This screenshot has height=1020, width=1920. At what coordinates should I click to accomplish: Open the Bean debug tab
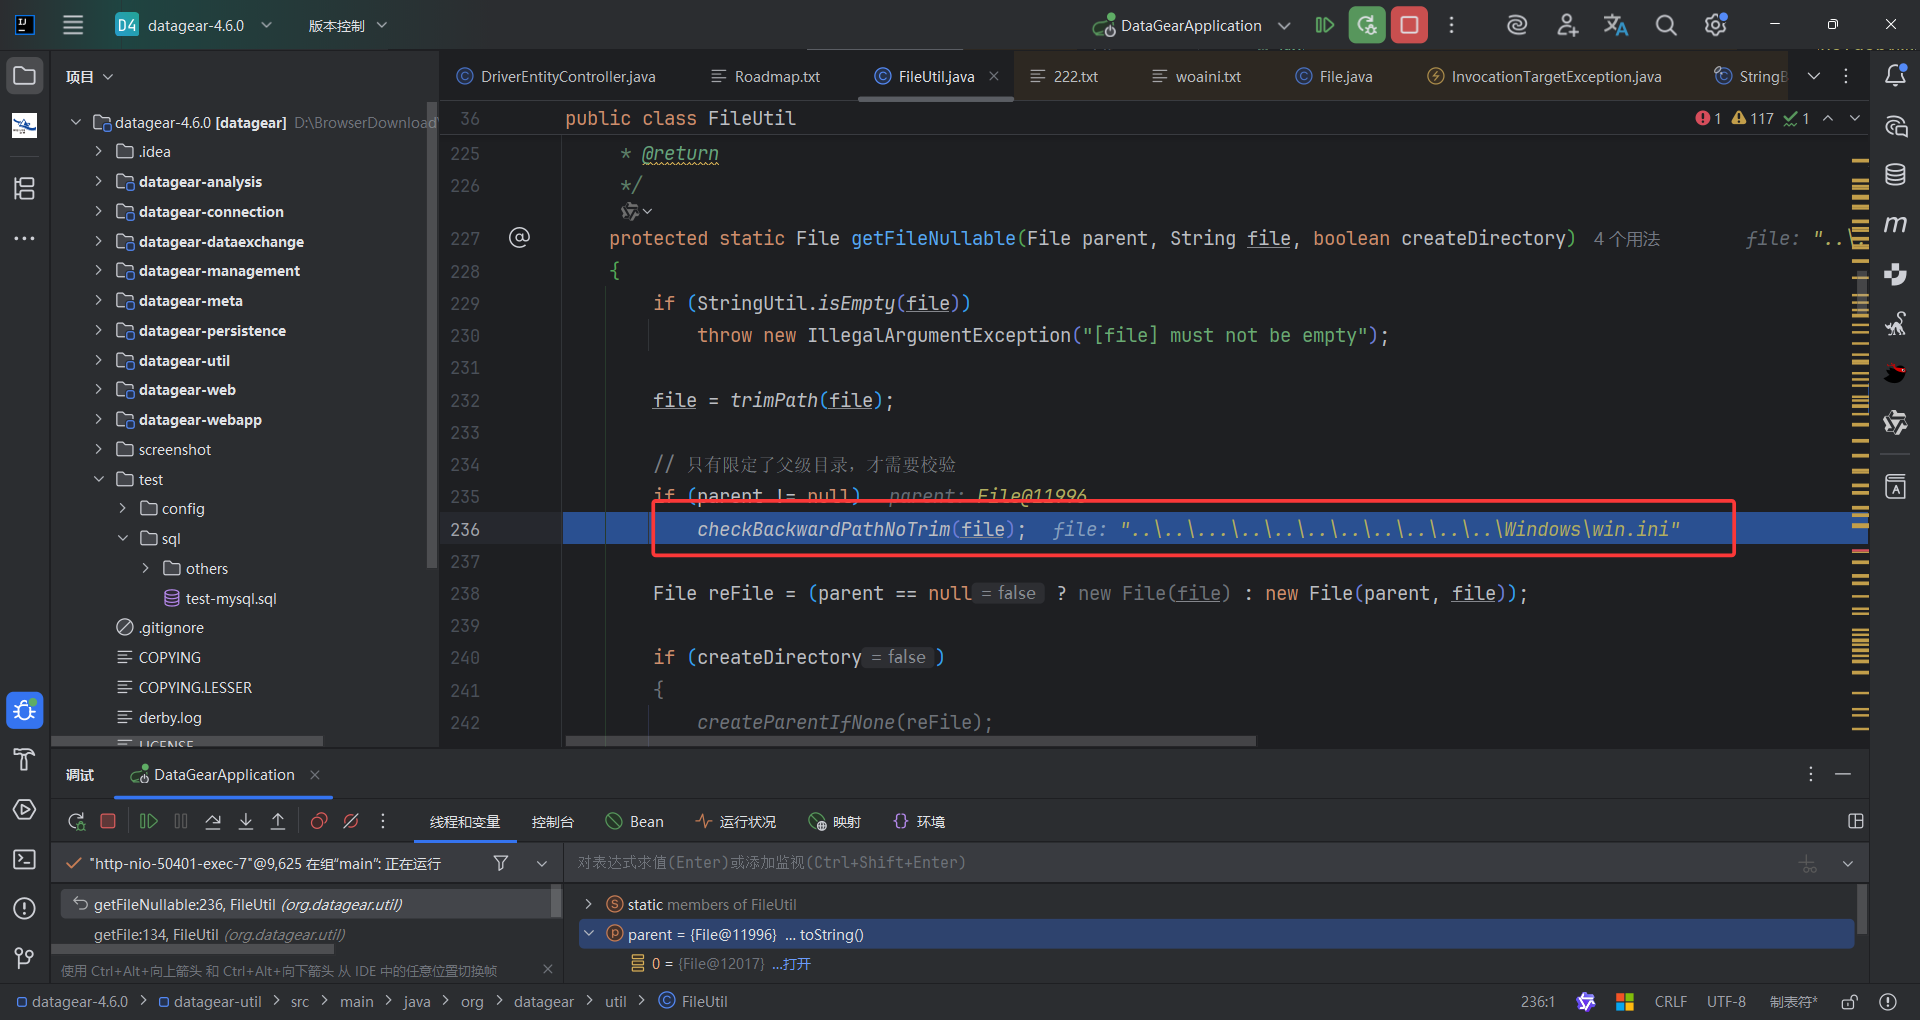tap(635, 822)
